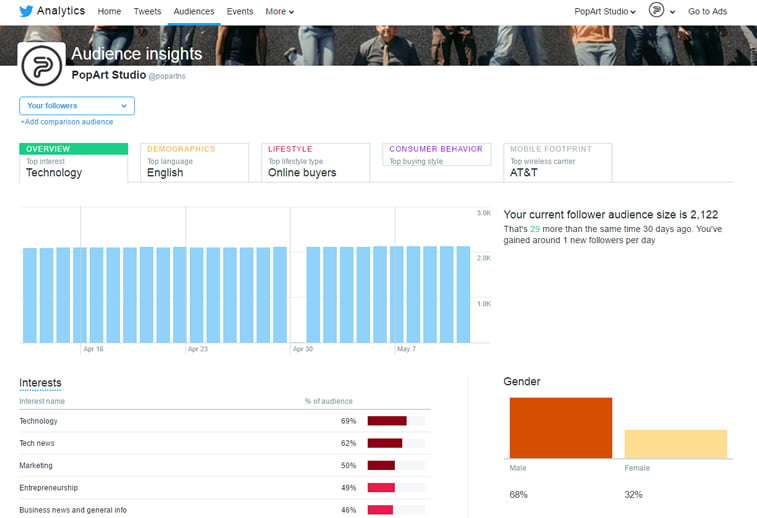Click the Tech news row name
The width and height of the screenshot is (757, 518).
tap(37, 443)
